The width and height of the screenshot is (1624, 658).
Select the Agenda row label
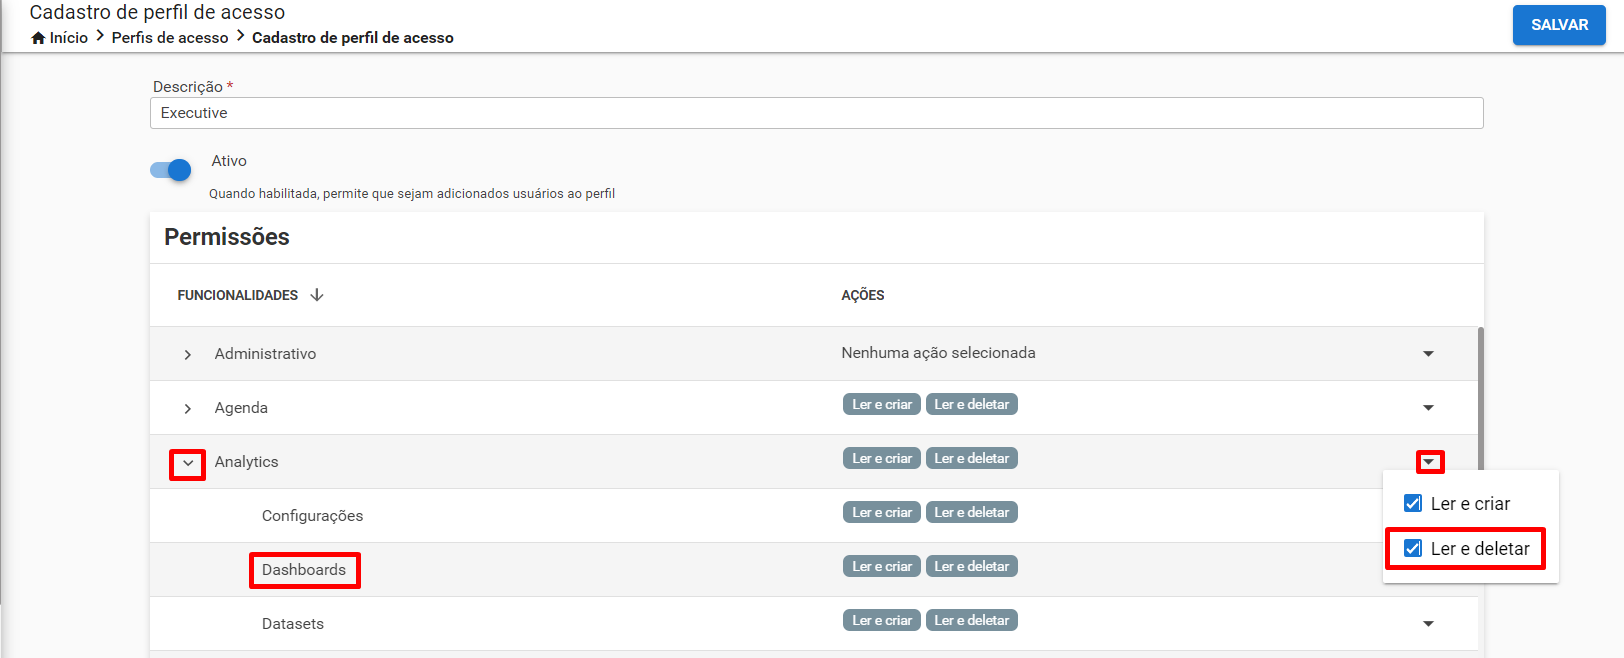(x=241, y=408)
